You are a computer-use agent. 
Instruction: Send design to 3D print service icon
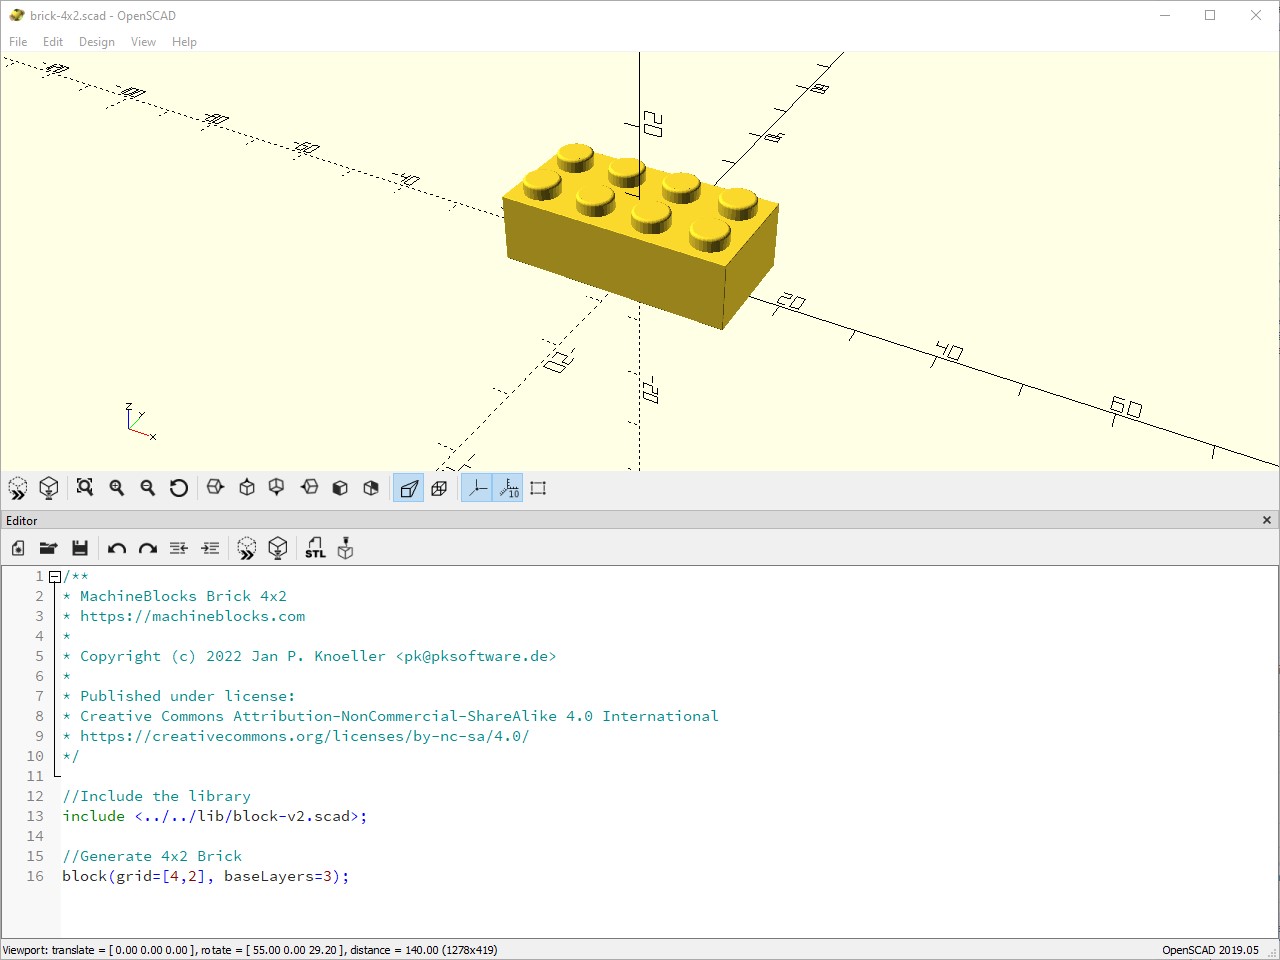click(345, 548)
